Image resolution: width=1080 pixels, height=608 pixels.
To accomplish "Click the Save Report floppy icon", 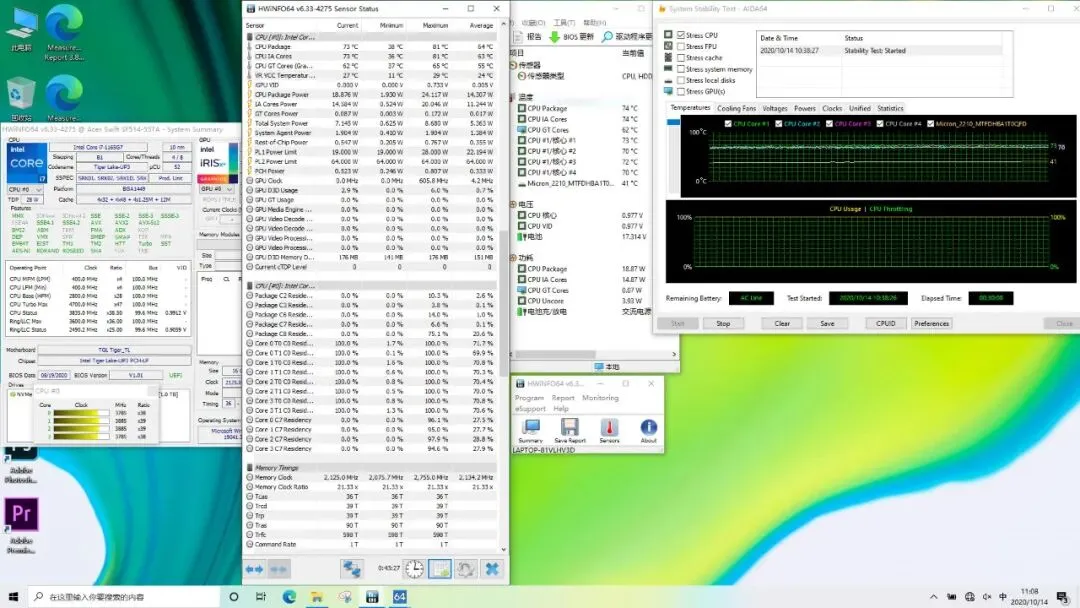I will pyautogui.click(x=570, y=428).
